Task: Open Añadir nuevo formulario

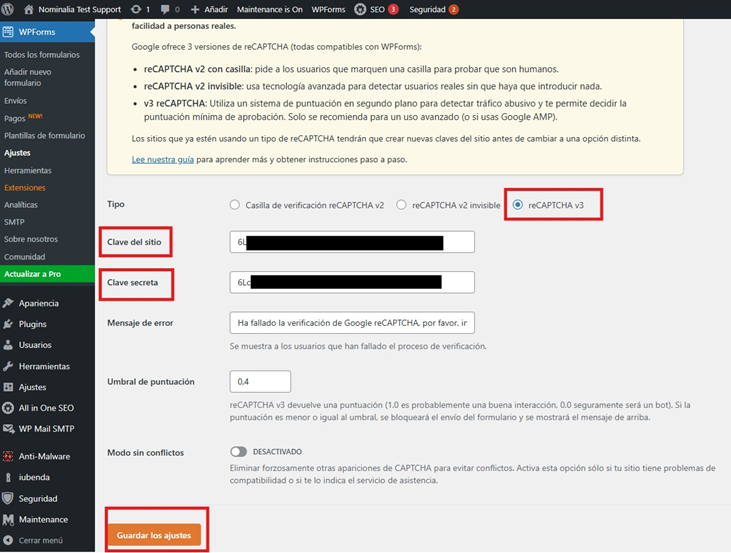Action: (x=28, y=77)
